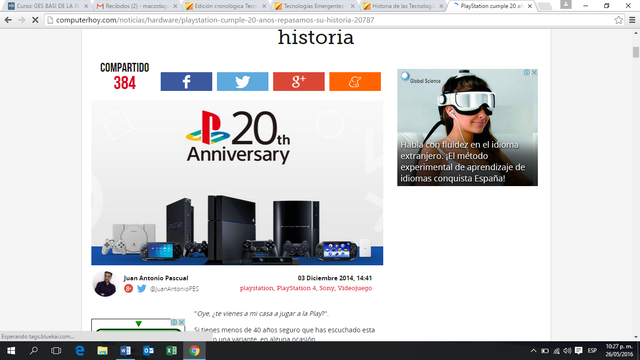Open the volume control in the tray

[x=567, y=351]
